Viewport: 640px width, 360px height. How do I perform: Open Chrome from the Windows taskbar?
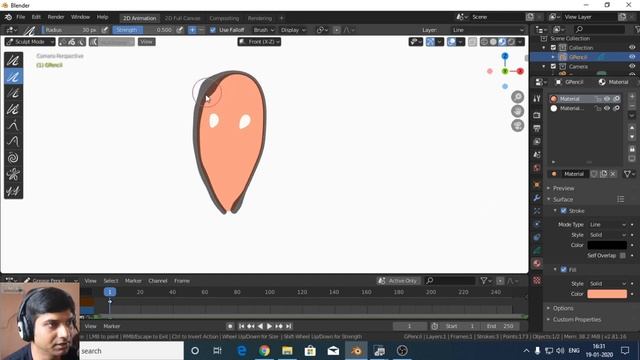(264, 351)
